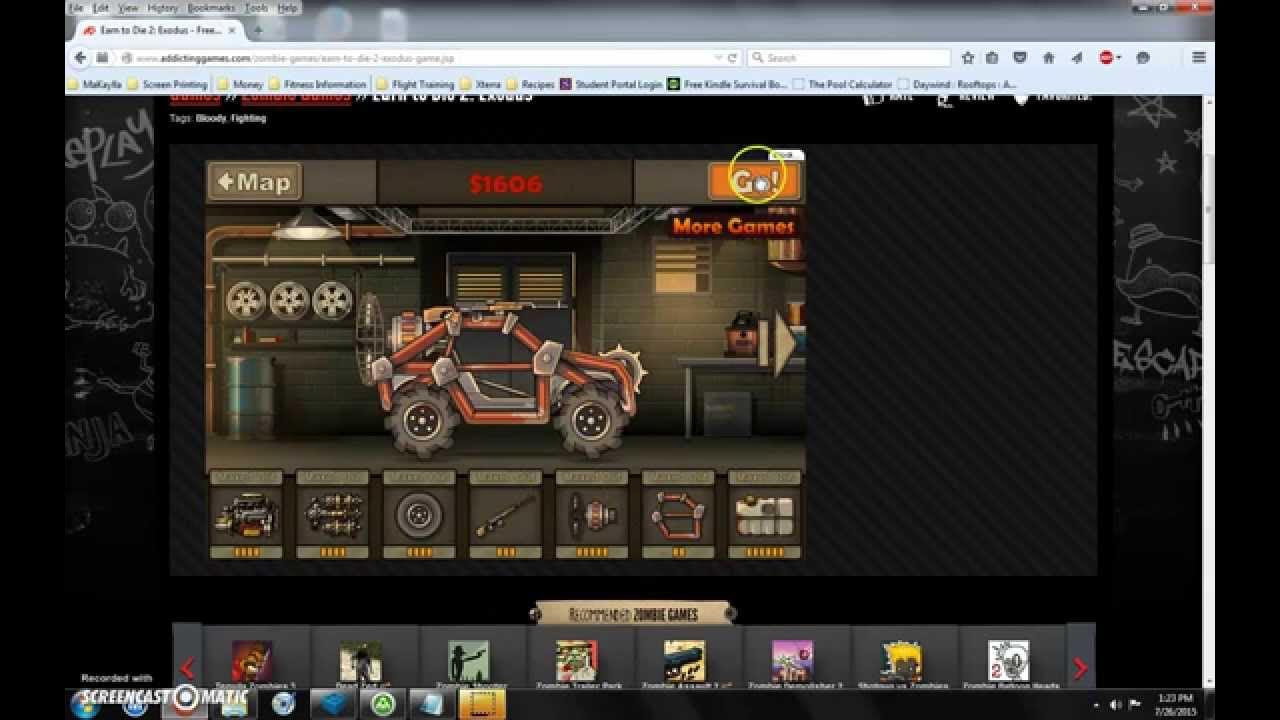Viewport: 1280px width, 720px height.
Task: Open the Daywind Rooftops bookmark
Action: pyautogui.click(x=957, y=85)
